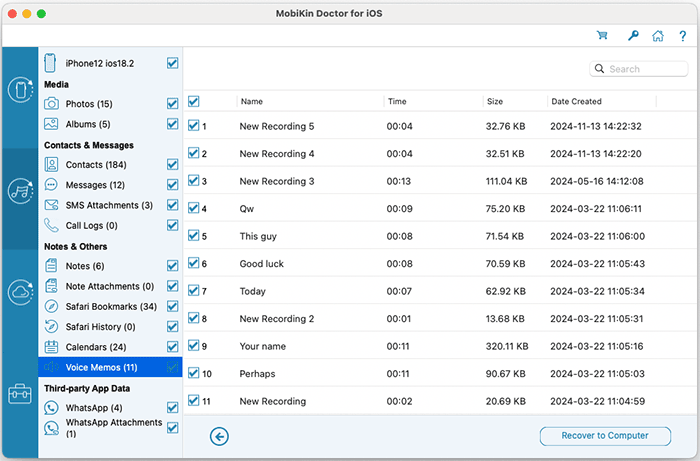The image size is (700, 461).
Task: Click the Voice Memos speaker icon
Action: point(51,367)
